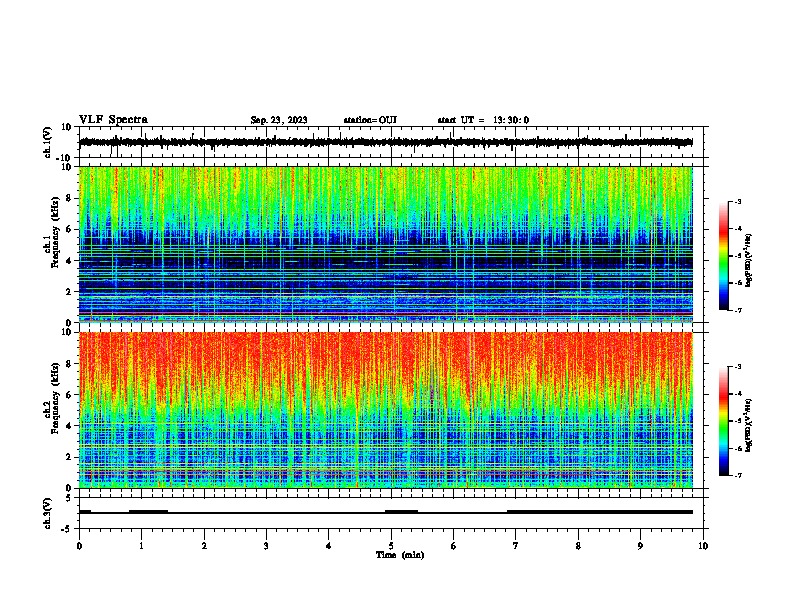The height and width of the screenshot is (612, 792).
Task: Click time axis tick label '9'
Action: click(640, 546)
